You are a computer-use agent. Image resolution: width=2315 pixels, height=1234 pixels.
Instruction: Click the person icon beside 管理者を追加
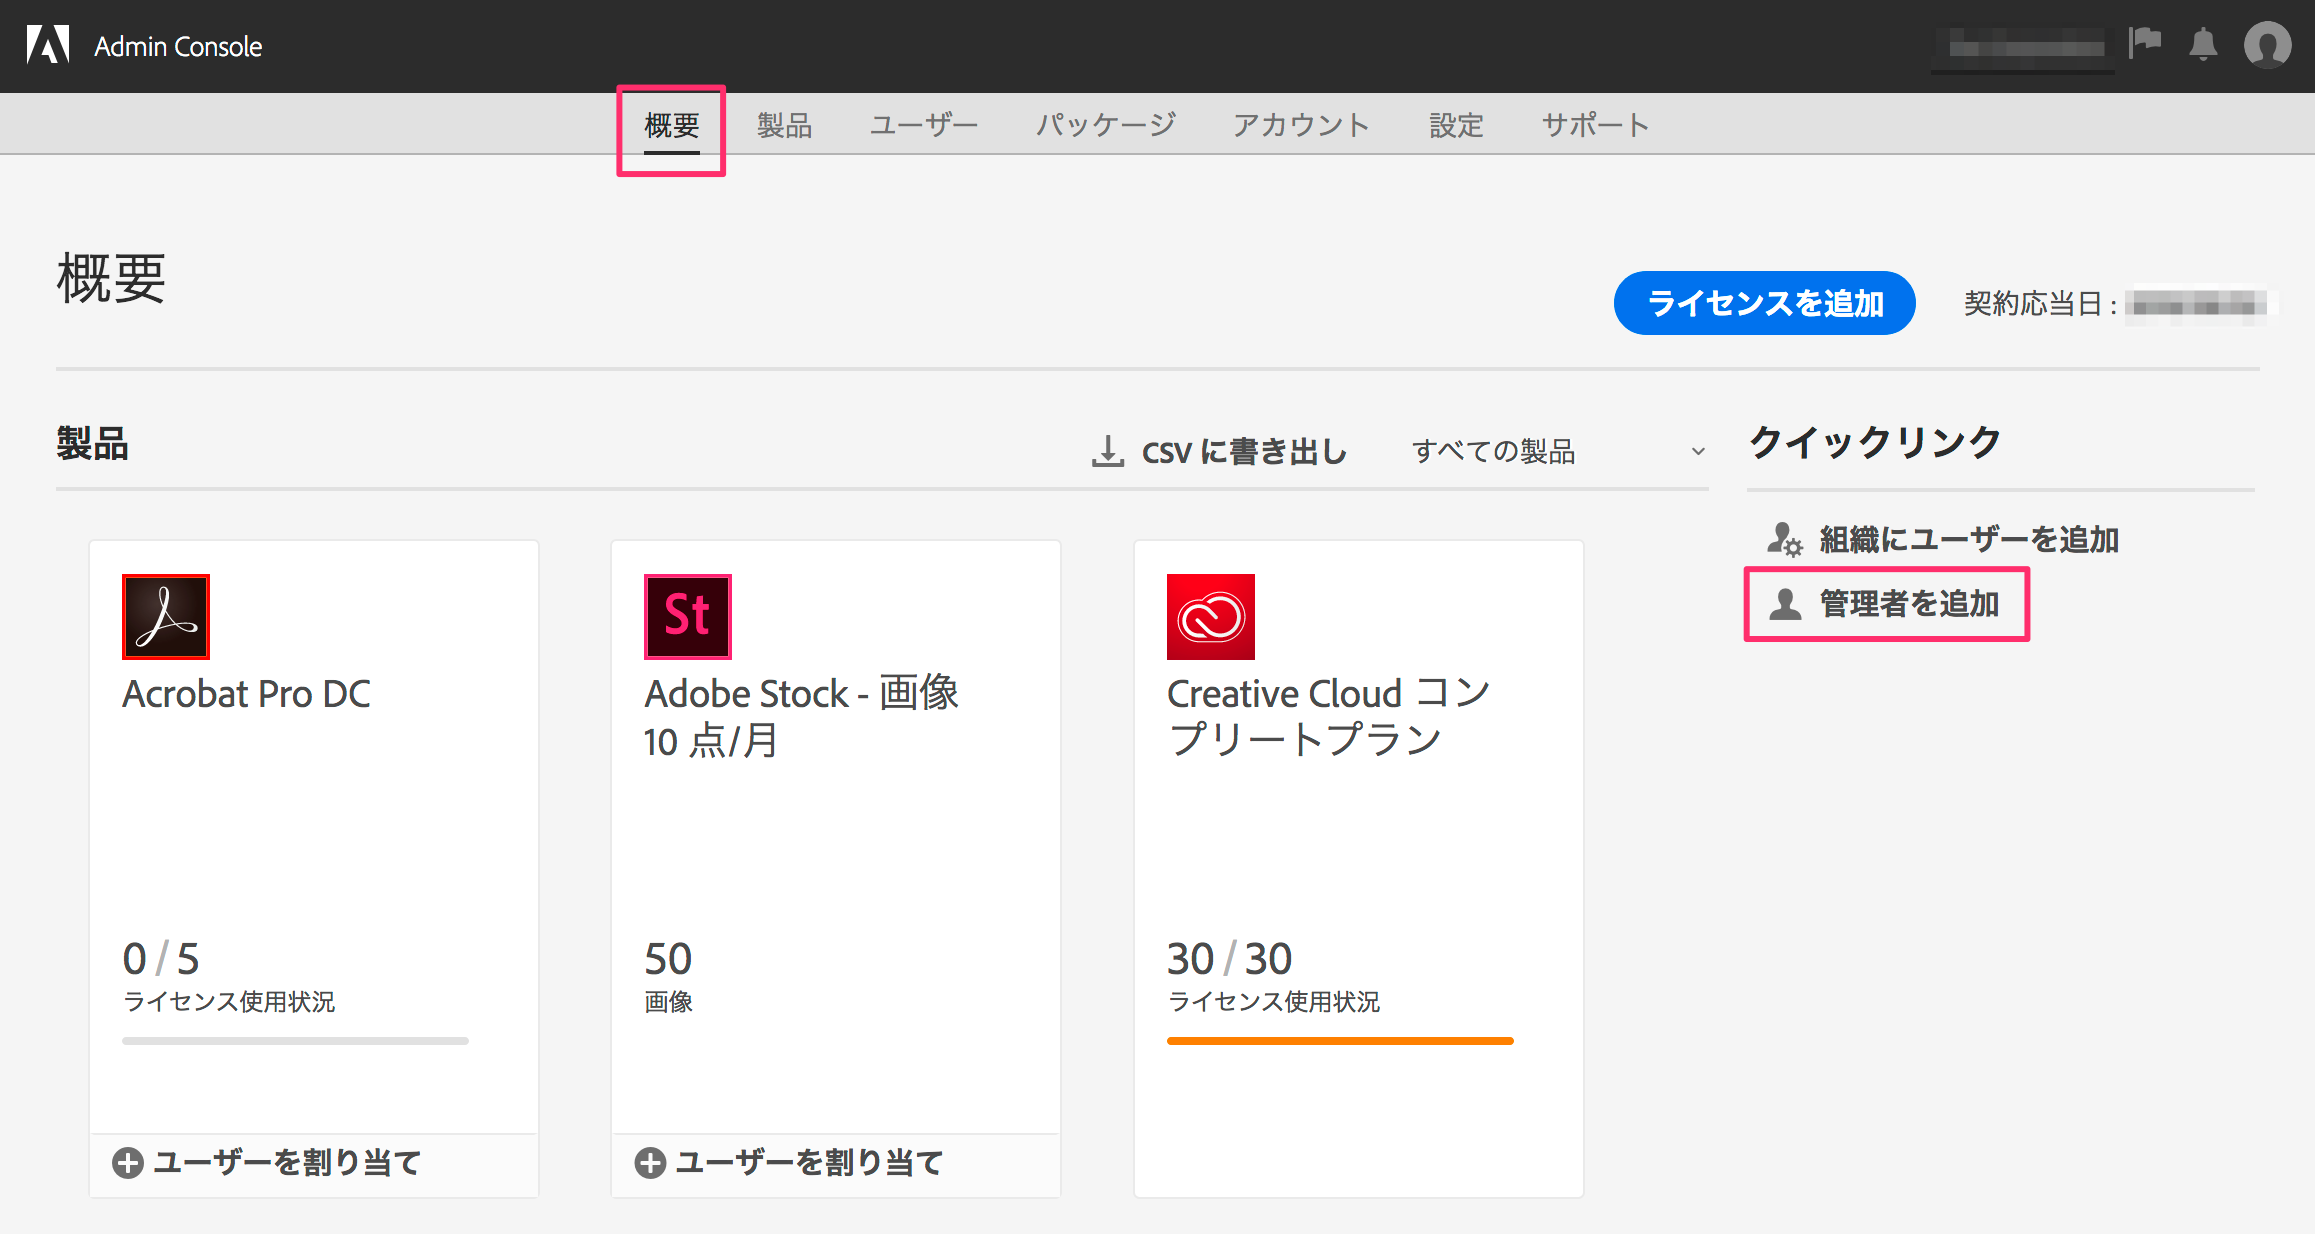pyautogui.click(x=1785, y=604)
